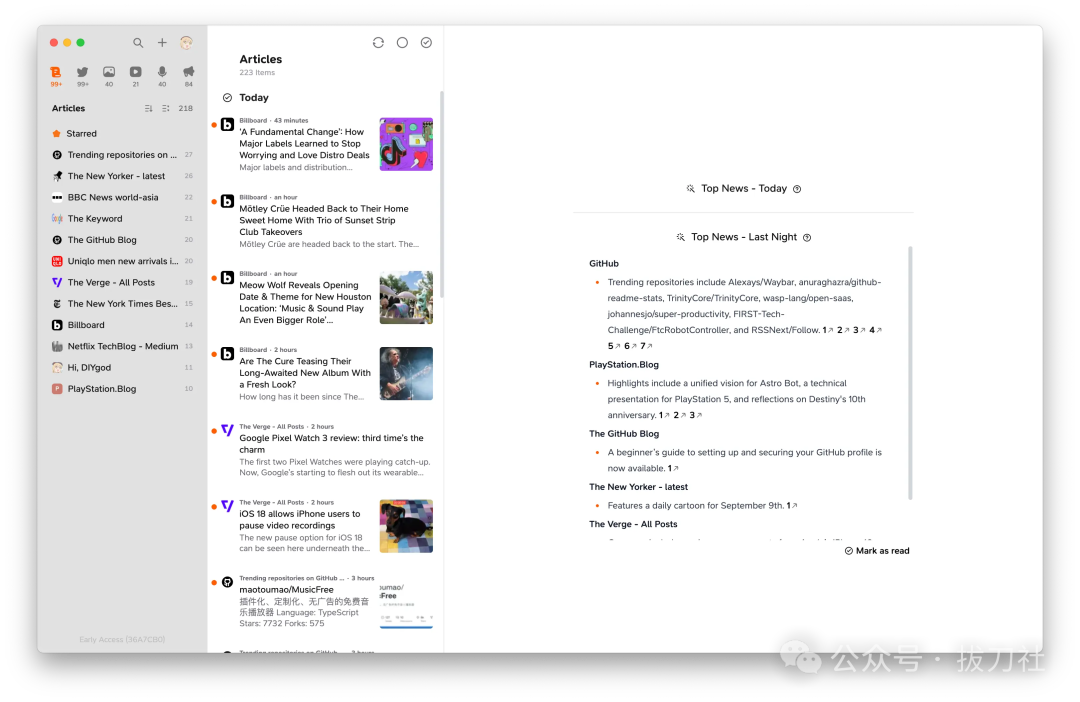
Task: Open the search magnifier in the sidebar
Action: 138,43
